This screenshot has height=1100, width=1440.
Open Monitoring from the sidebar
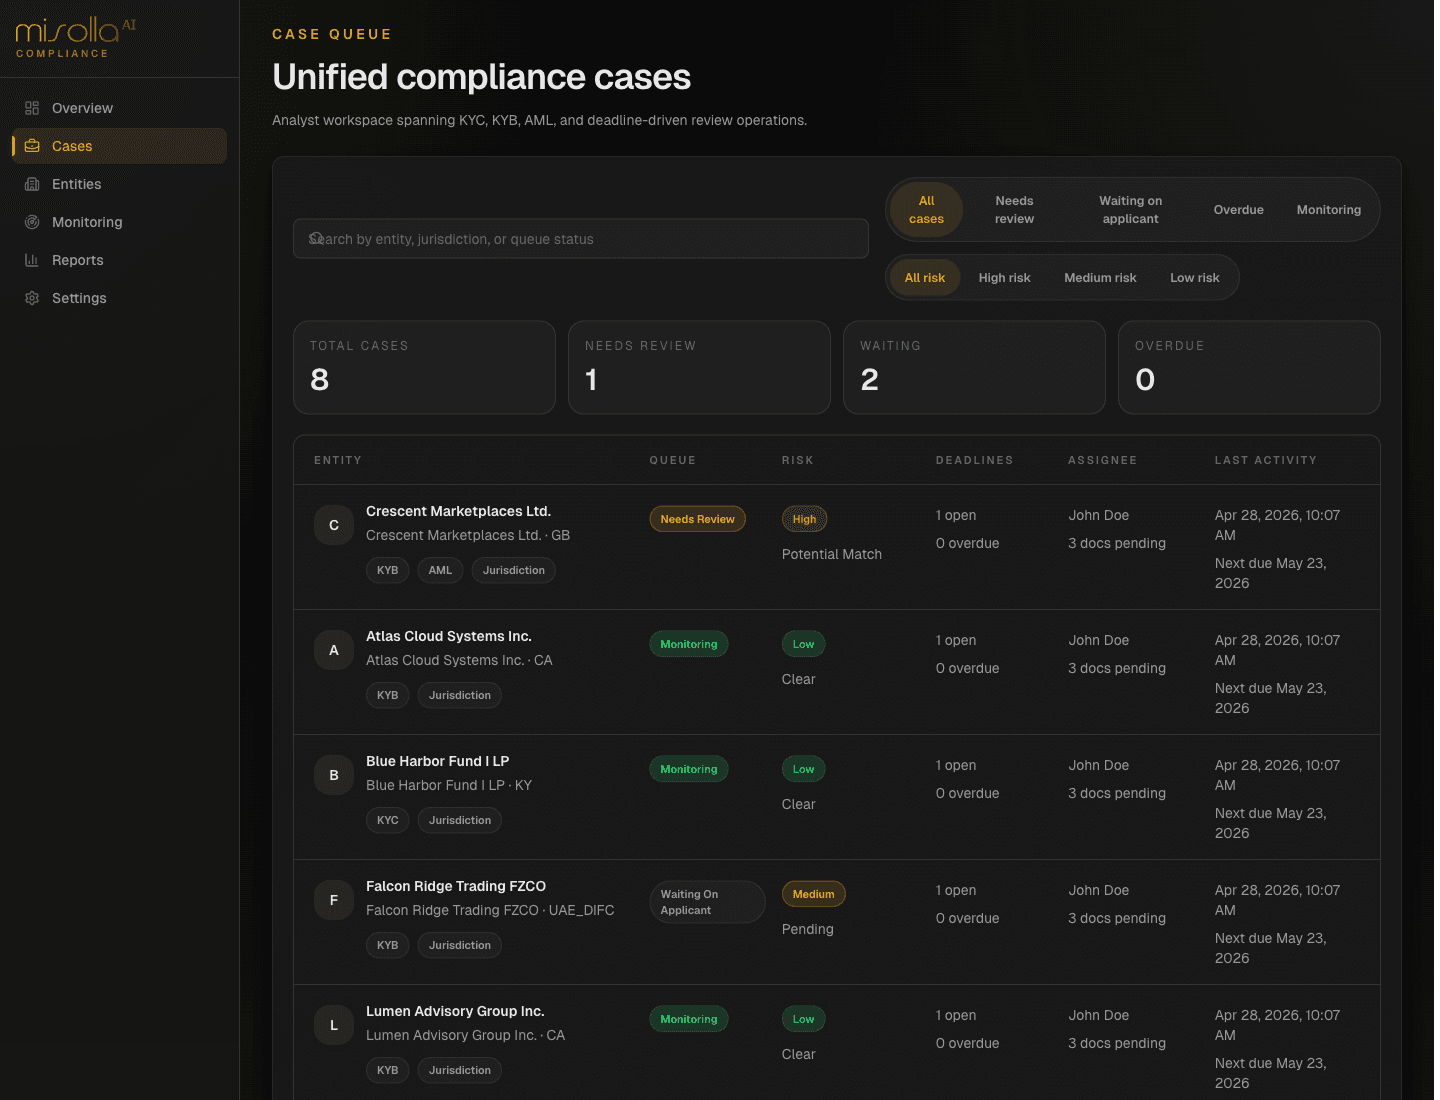pos(119,222)
